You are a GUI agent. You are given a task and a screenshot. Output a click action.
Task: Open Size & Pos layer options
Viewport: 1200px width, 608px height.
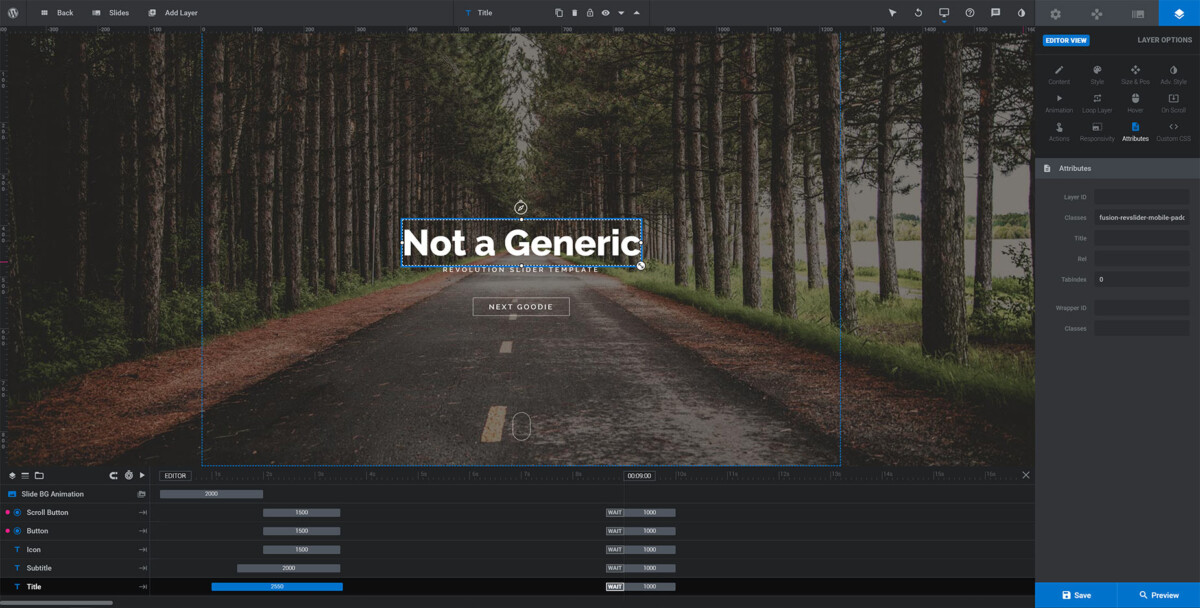[x=1134, y=73]
